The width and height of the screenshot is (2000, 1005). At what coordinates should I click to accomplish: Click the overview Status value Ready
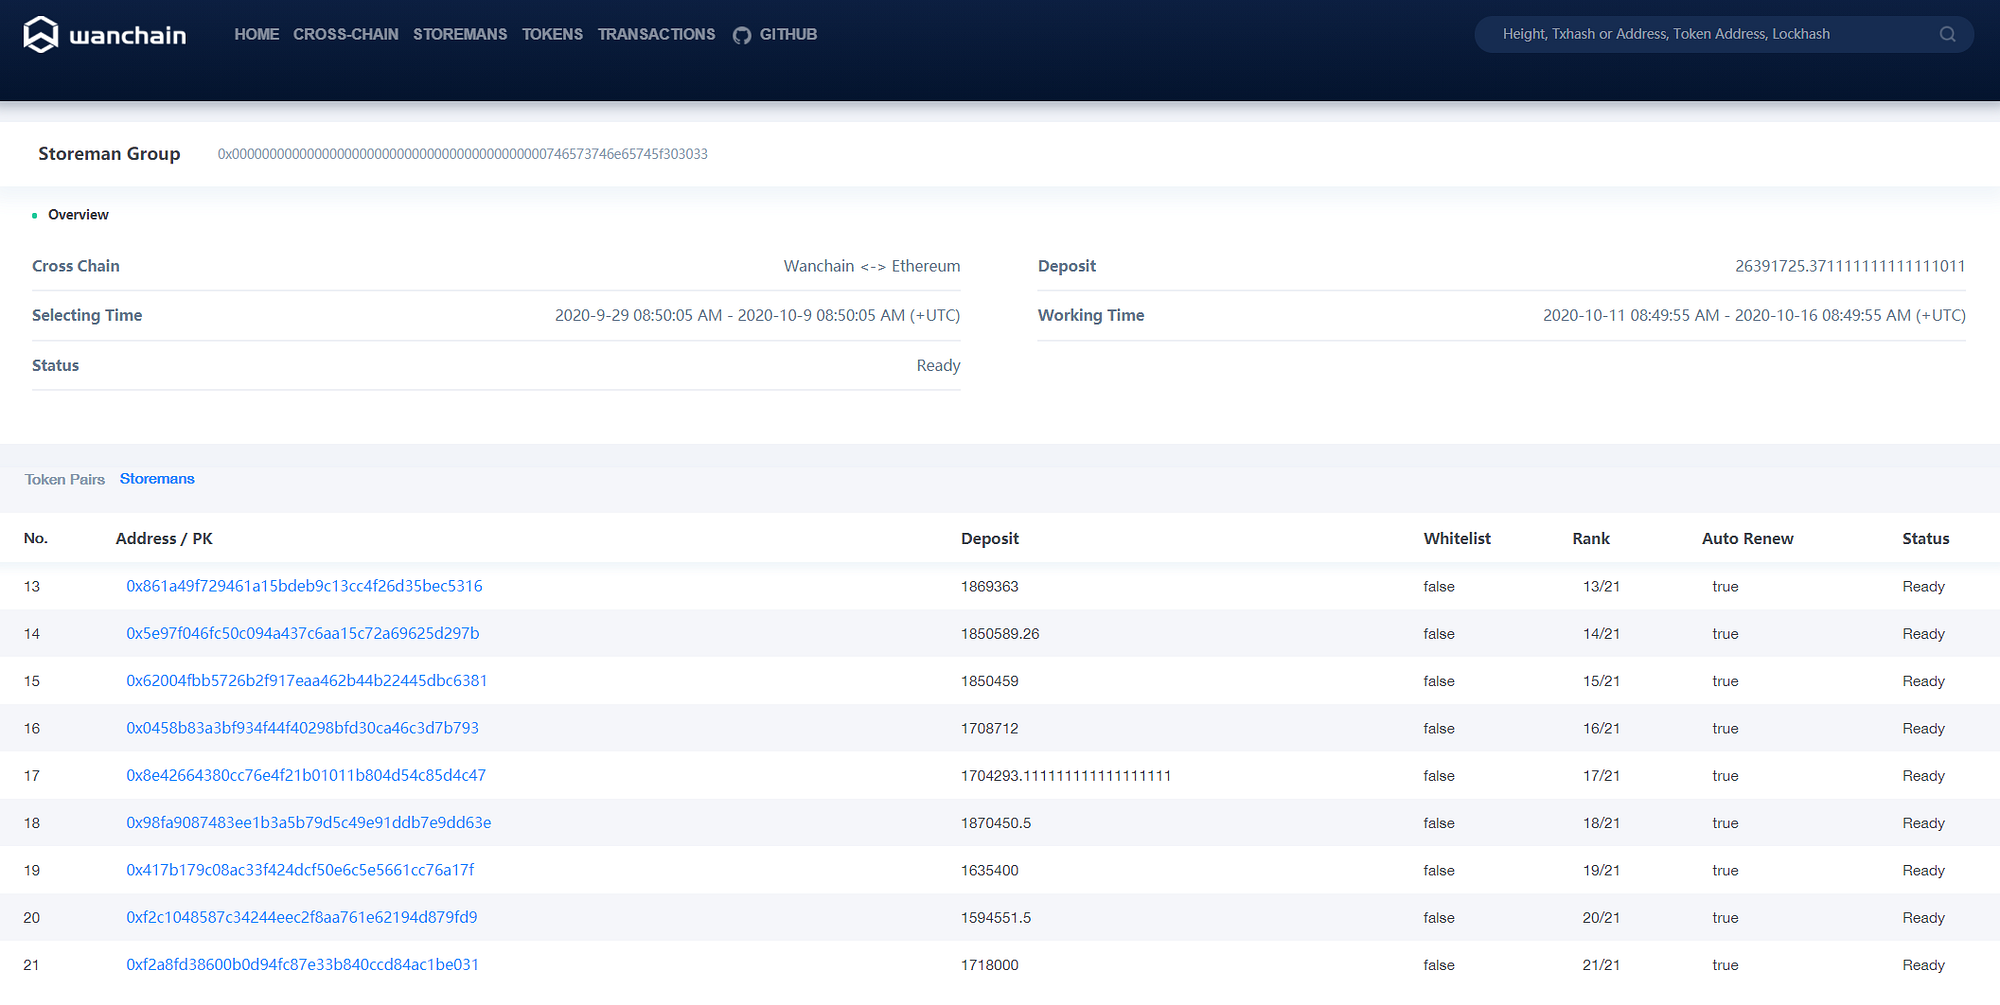tap(938, 366)
